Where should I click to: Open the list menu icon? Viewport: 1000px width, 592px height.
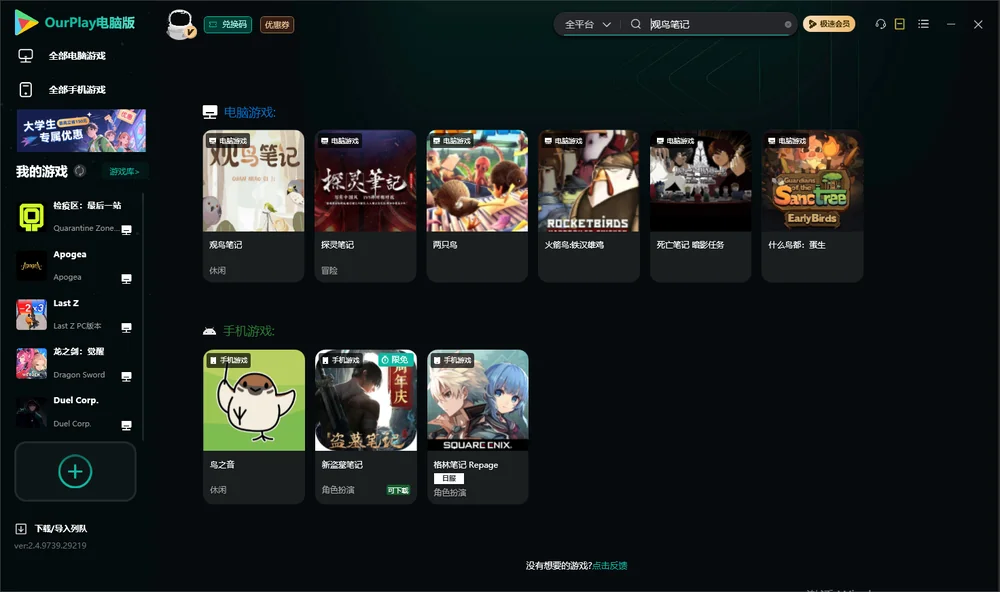[923, 24]
